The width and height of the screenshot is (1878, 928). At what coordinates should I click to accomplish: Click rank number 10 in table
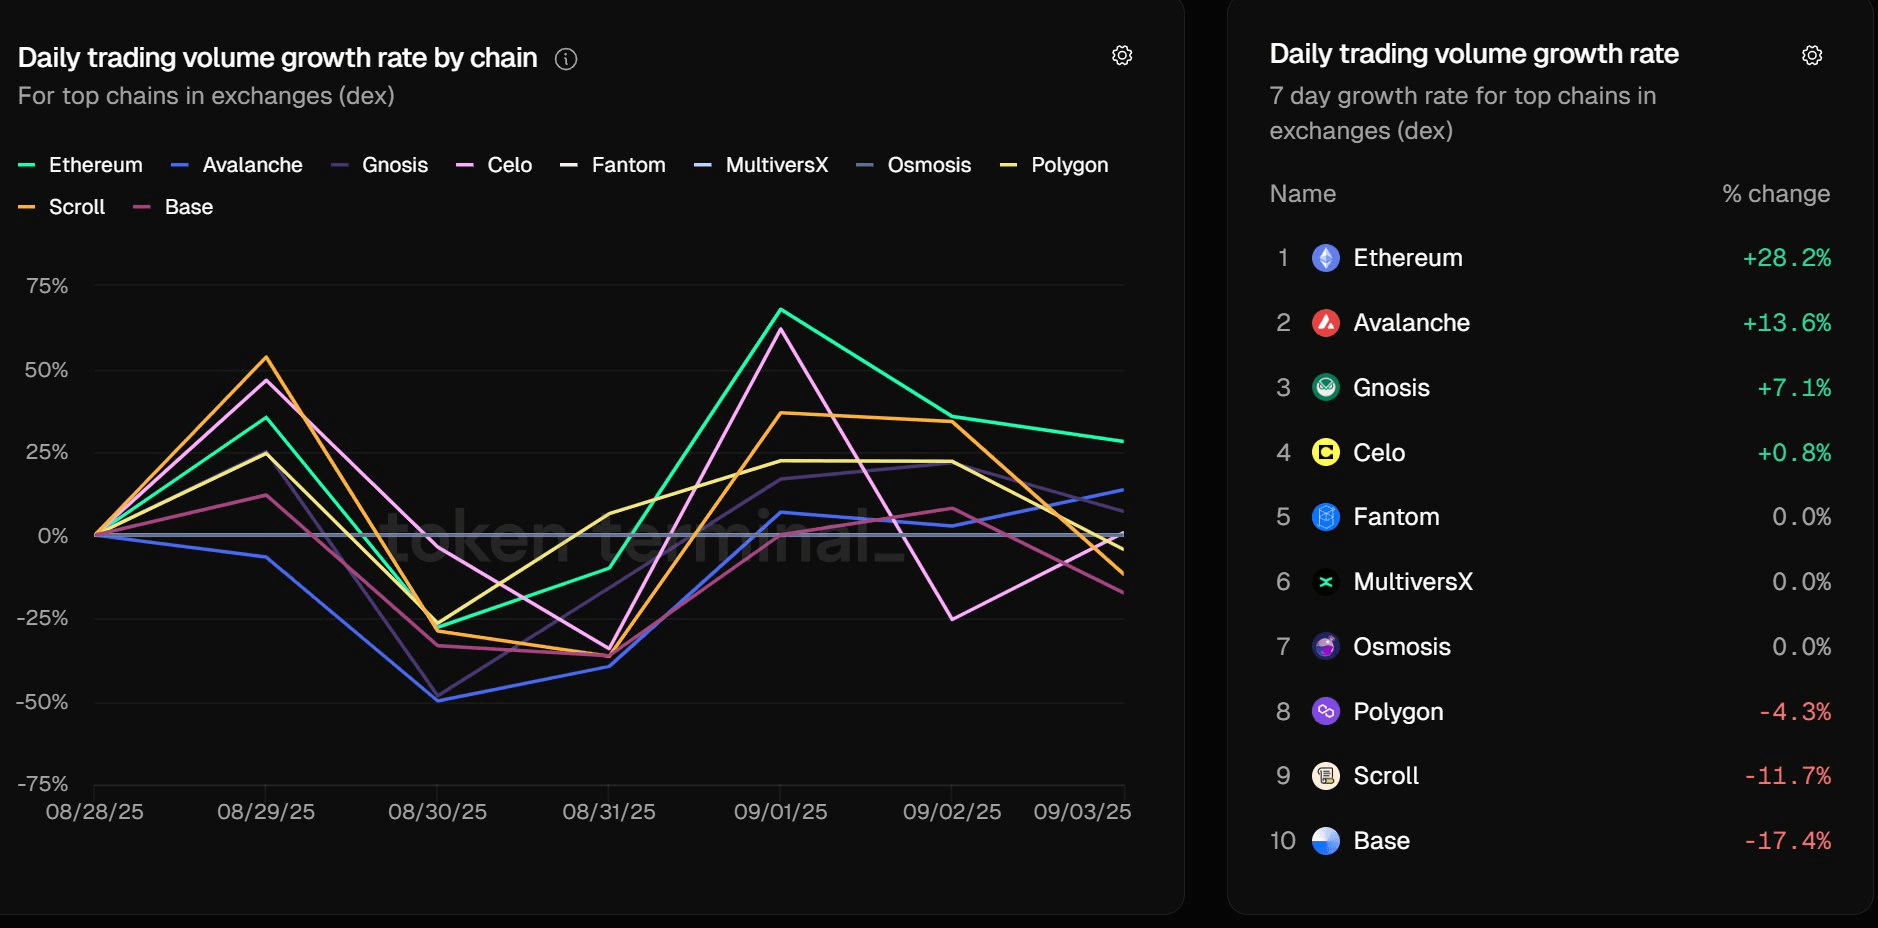click(1283, 841)
